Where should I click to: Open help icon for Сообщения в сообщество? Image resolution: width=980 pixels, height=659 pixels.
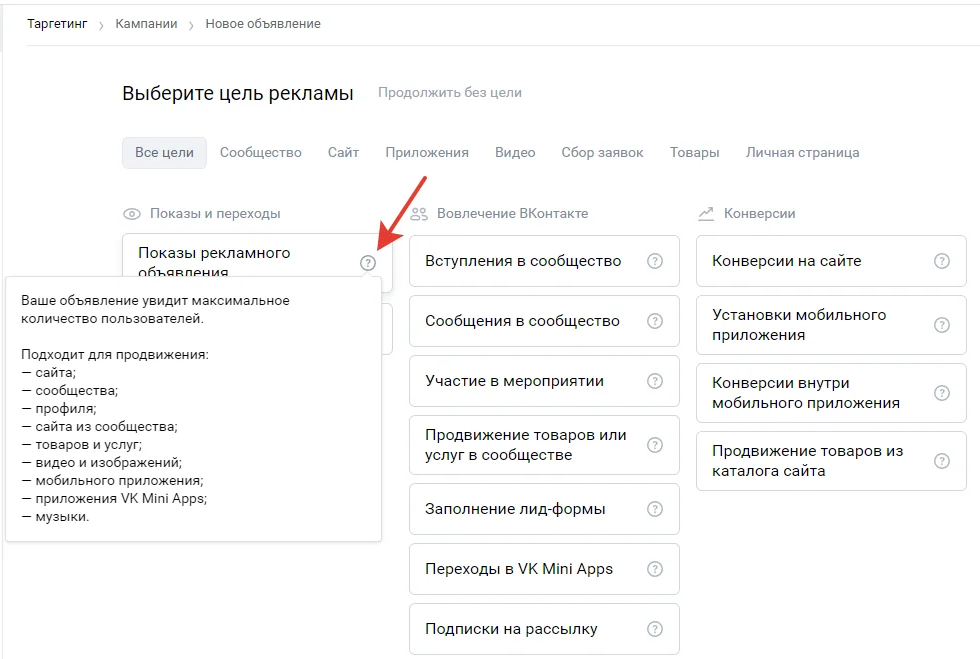tap(654, 321)
